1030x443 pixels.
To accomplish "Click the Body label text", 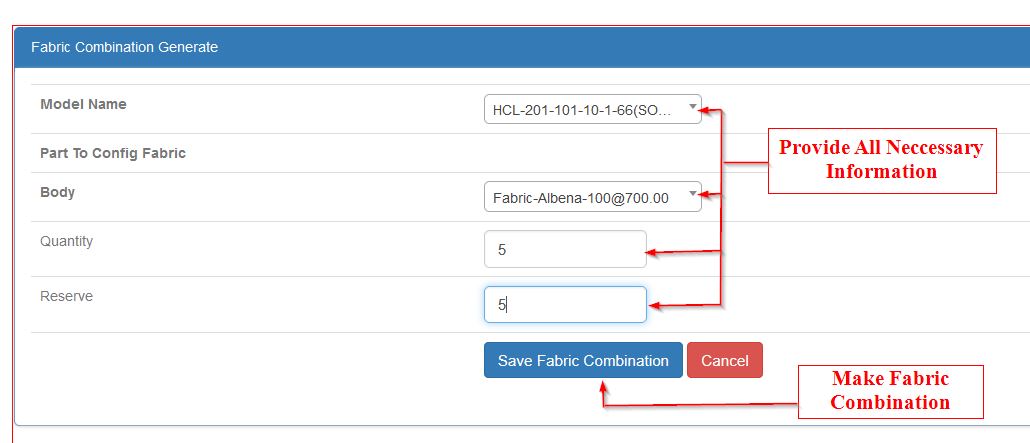I will point(57,192).
